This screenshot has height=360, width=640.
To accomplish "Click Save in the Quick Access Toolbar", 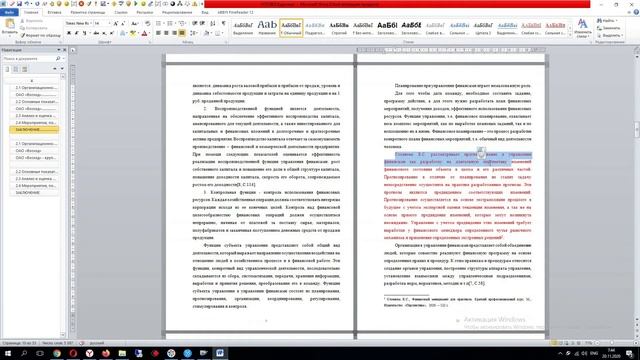I will click(19, 4).
